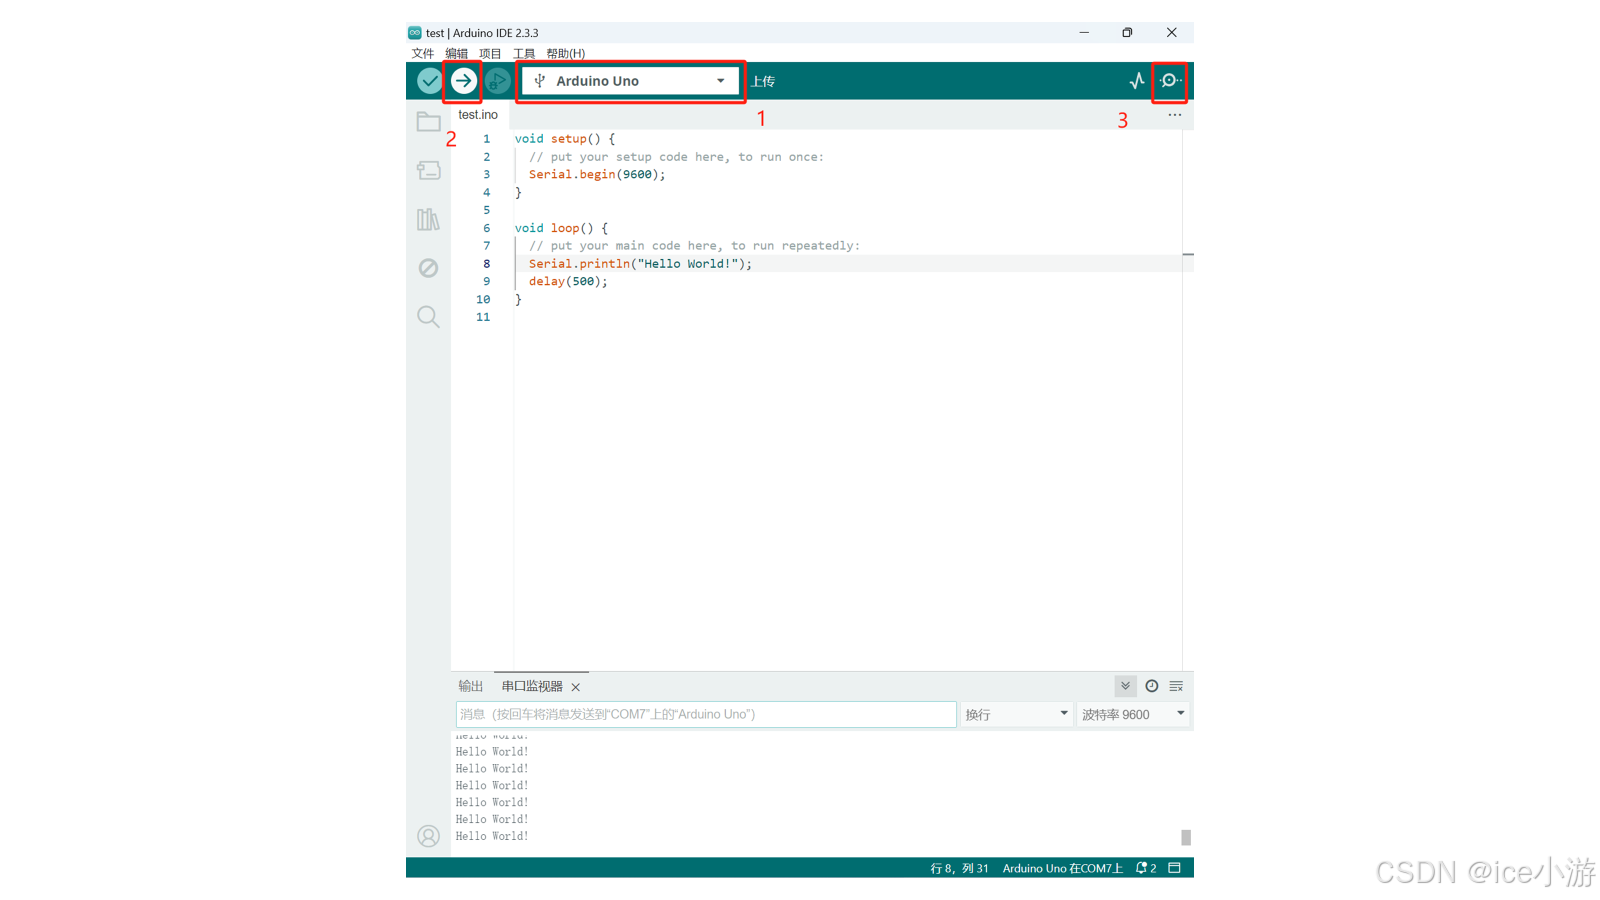The width and height of the screenshot is (1600, 900).
Task: Close the Serial Monitor tab
Action: [576, 687]
